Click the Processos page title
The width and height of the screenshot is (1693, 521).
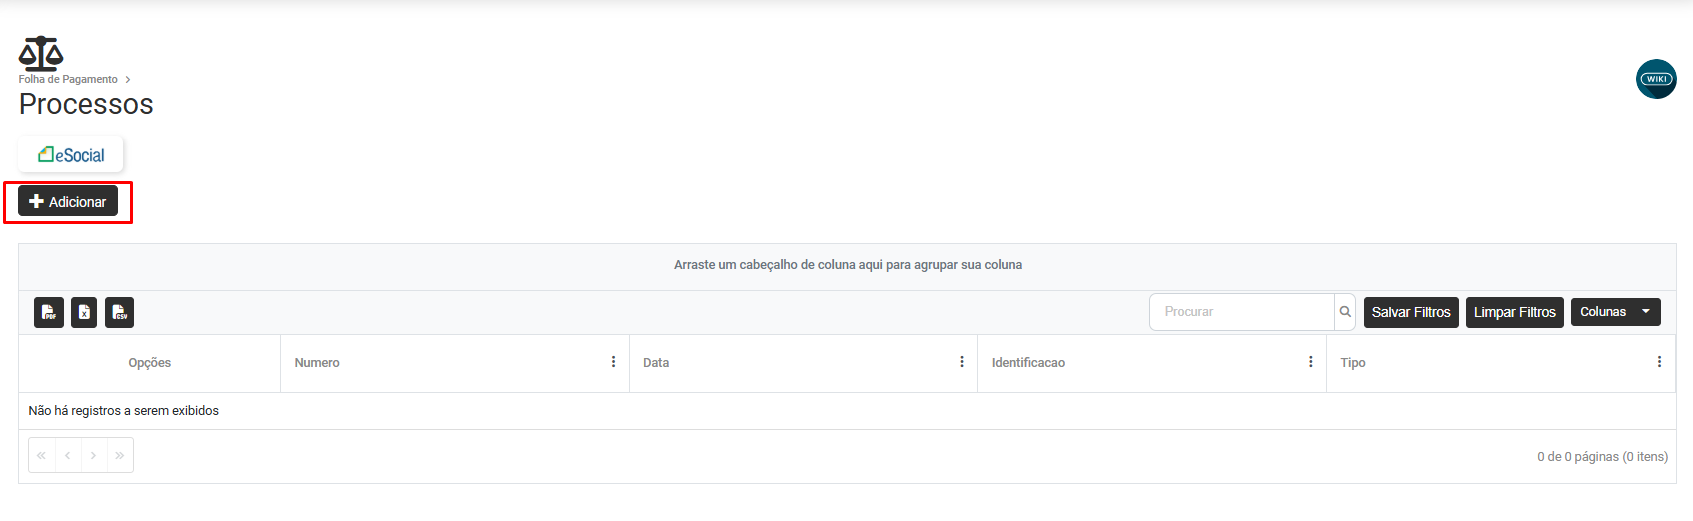tap(86, 104)
